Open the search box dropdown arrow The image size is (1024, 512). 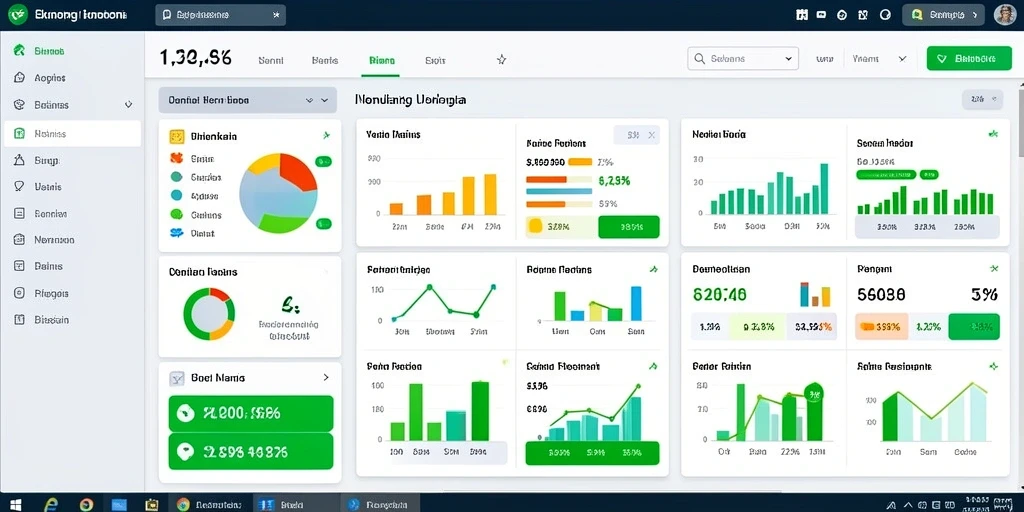point(787,59)
